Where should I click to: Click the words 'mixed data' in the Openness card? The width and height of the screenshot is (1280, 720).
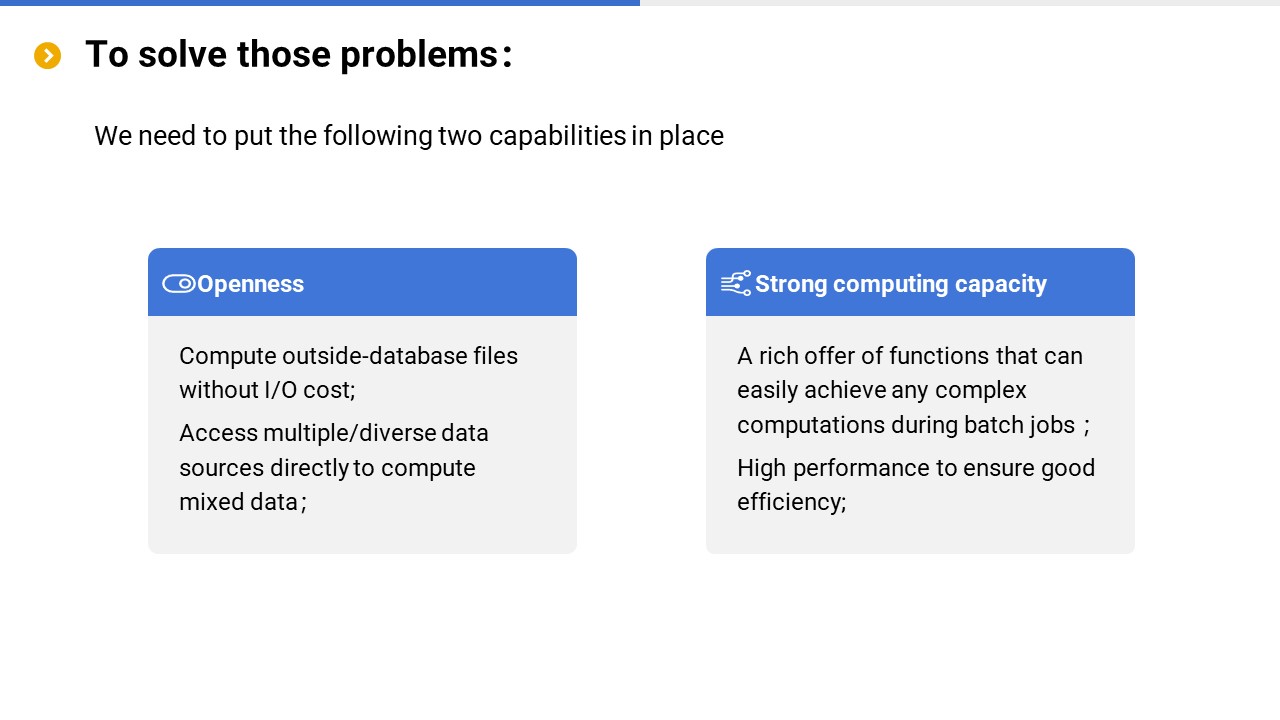238,502
